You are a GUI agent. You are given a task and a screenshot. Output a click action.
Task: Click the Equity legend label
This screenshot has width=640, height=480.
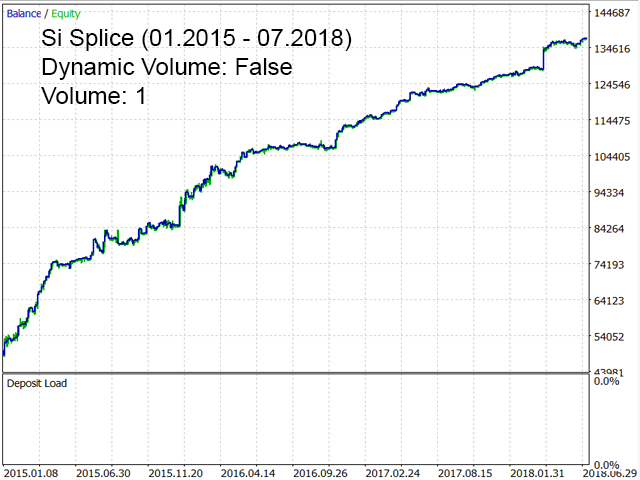(67, 14)
